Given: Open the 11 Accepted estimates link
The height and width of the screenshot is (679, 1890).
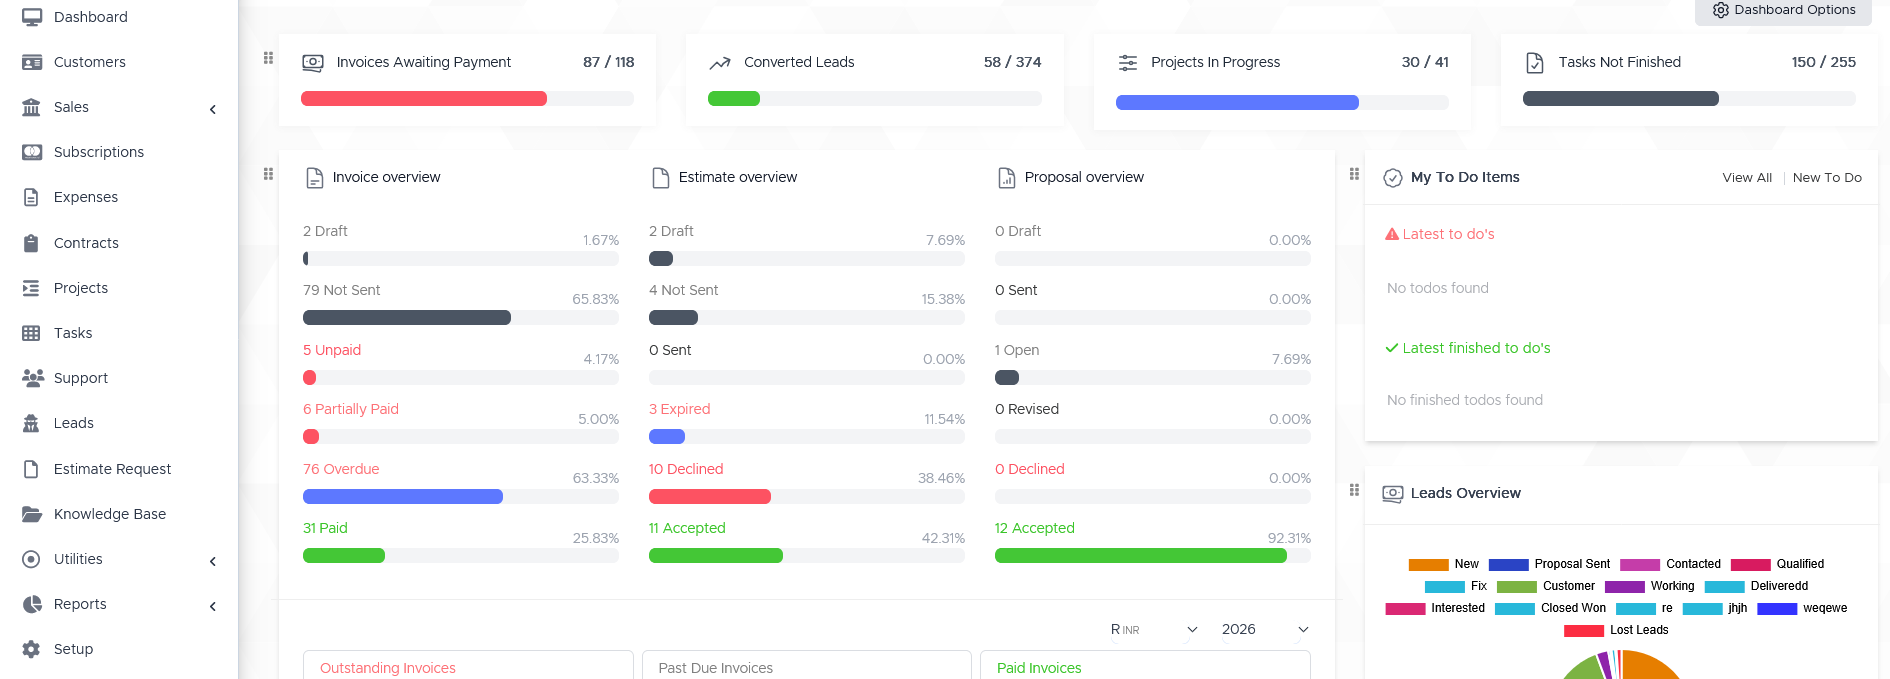Looking at the screenshot, I should point(687,528).
